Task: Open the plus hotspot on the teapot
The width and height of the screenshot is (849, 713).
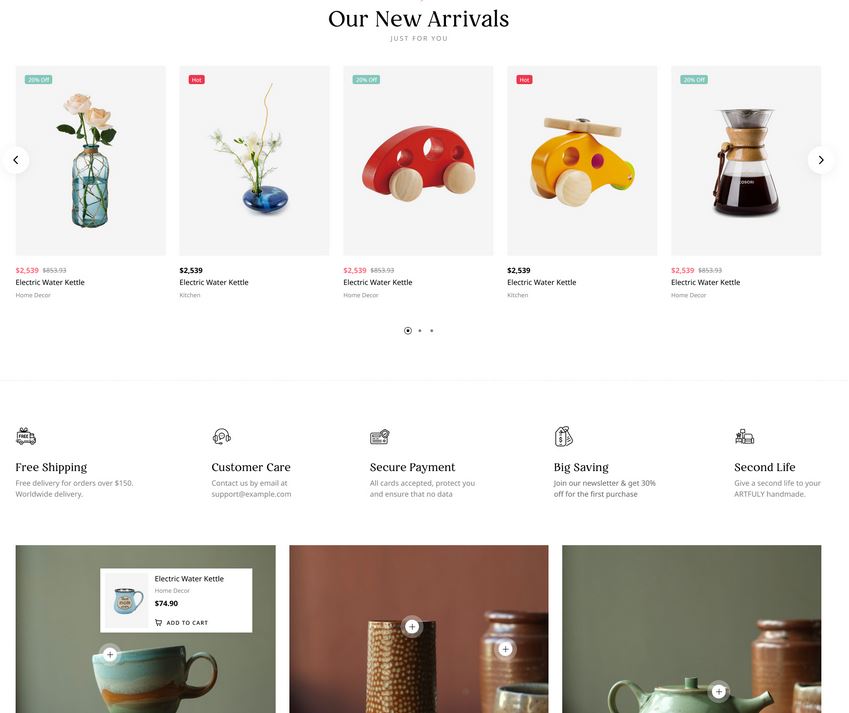Action: coord(719,691)
